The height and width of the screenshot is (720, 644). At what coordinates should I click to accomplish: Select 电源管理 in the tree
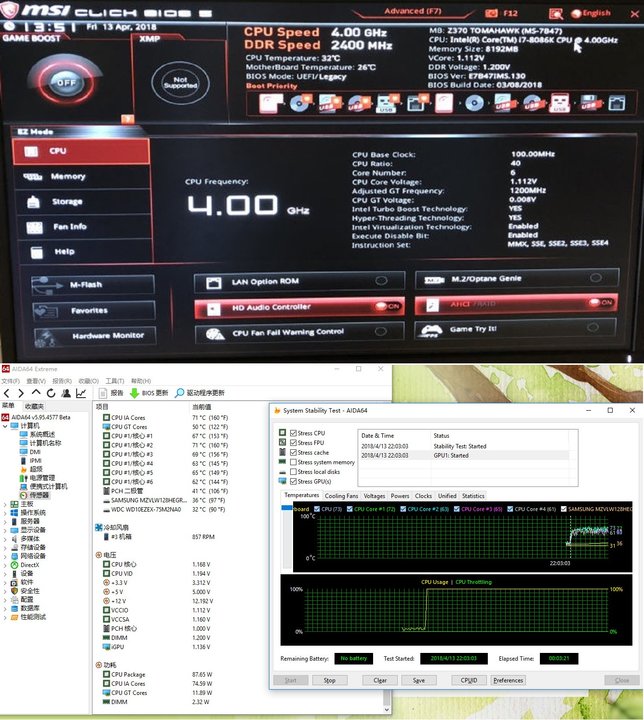point(42,478)
